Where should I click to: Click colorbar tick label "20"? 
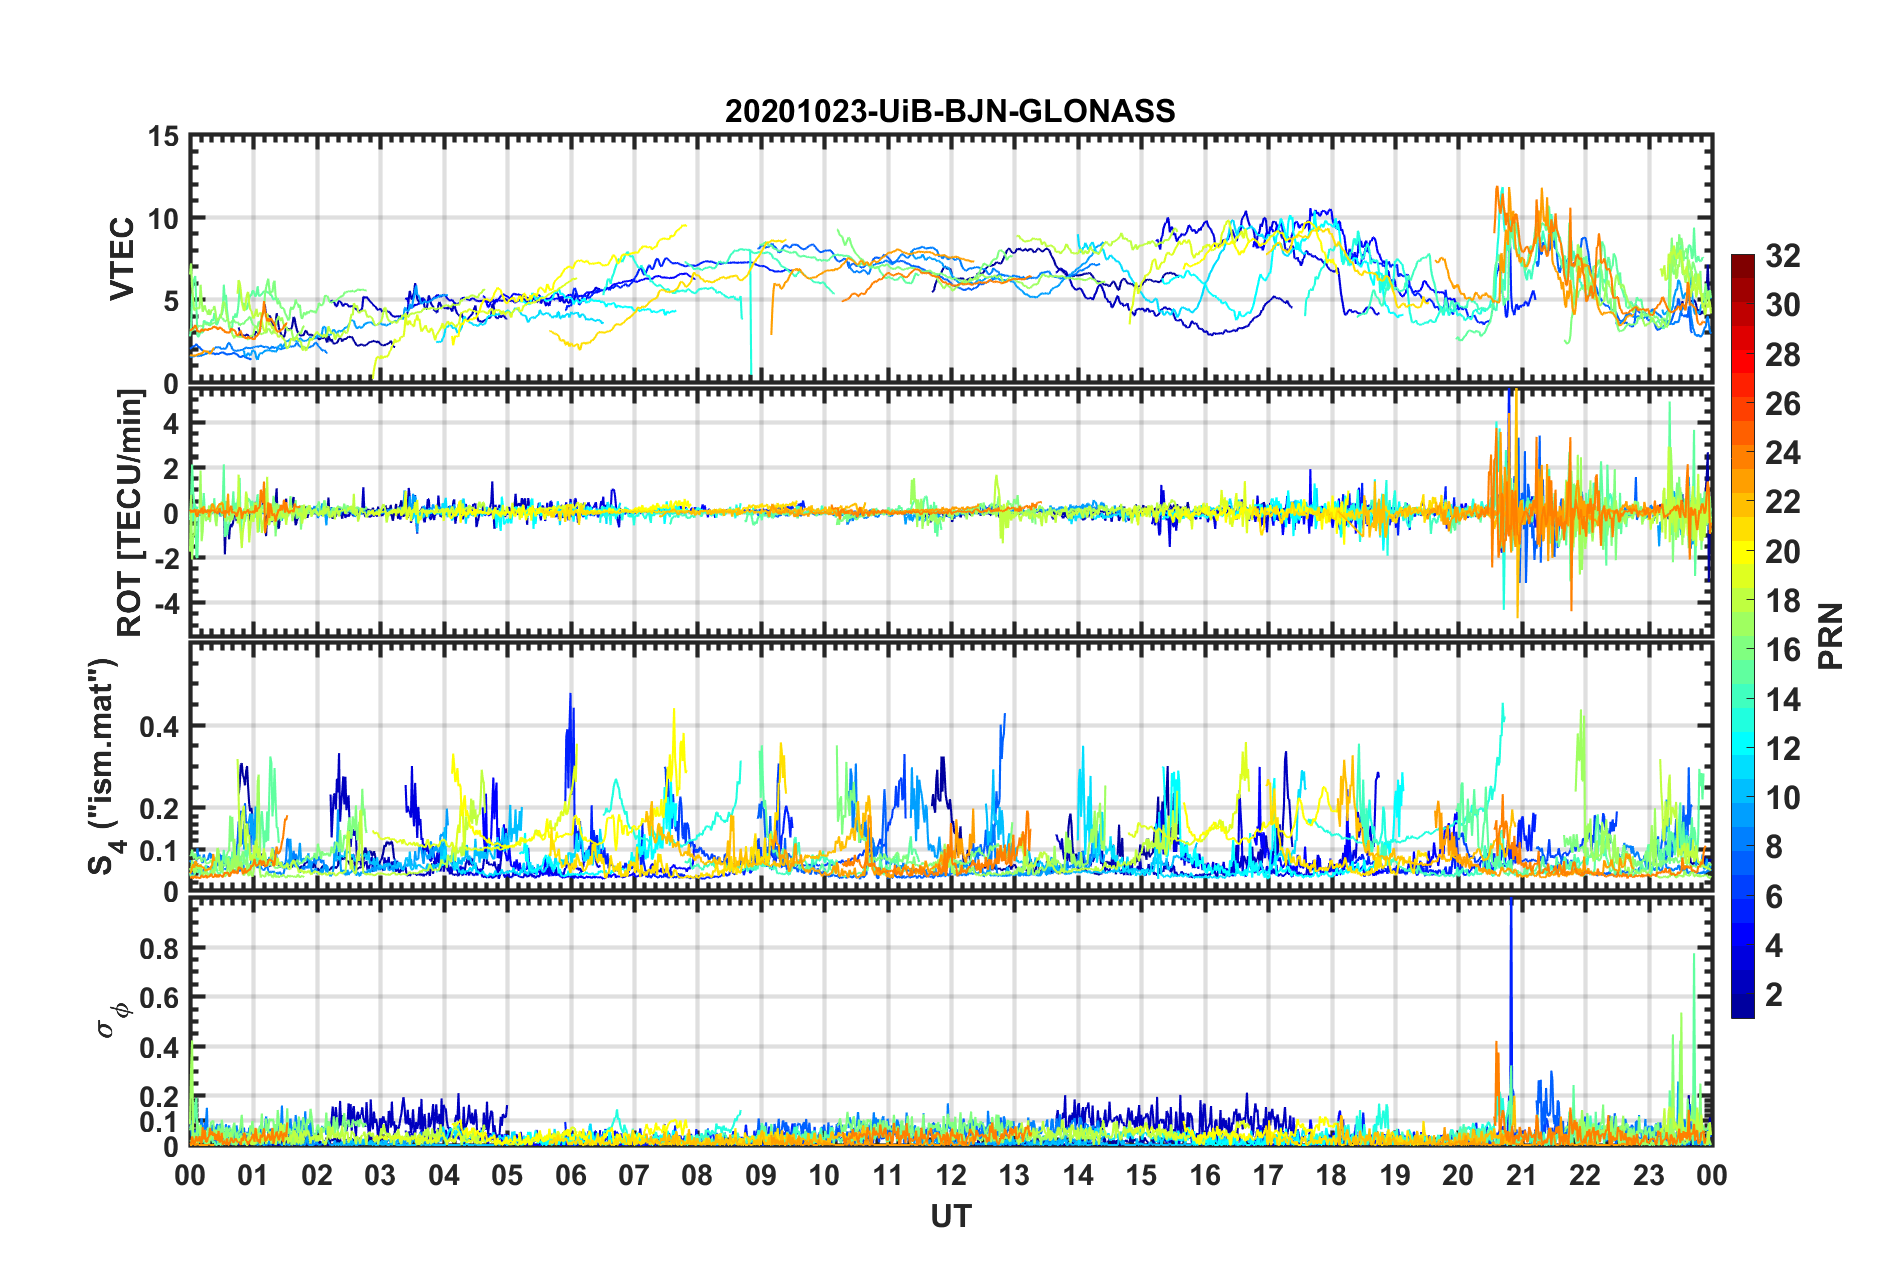[x=1782, y=552]
